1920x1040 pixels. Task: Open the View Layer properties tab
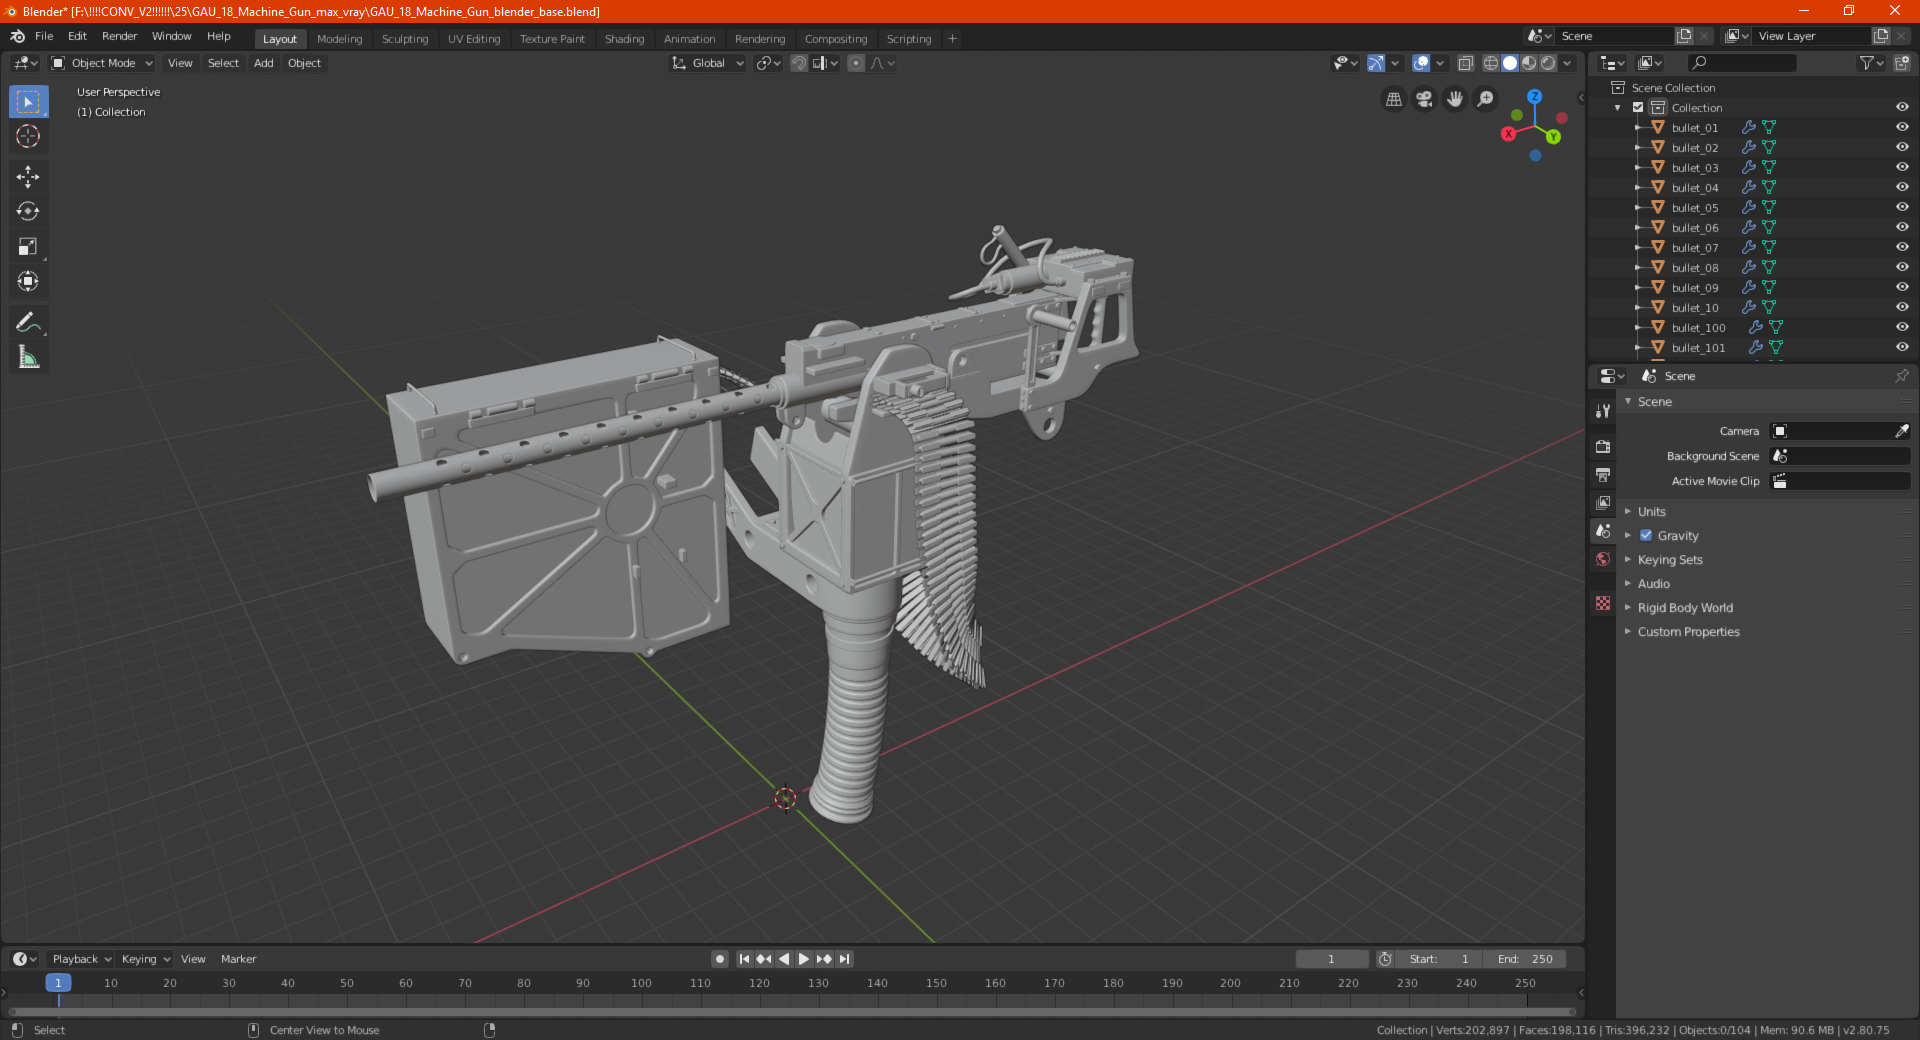(x=1603, y=502)
